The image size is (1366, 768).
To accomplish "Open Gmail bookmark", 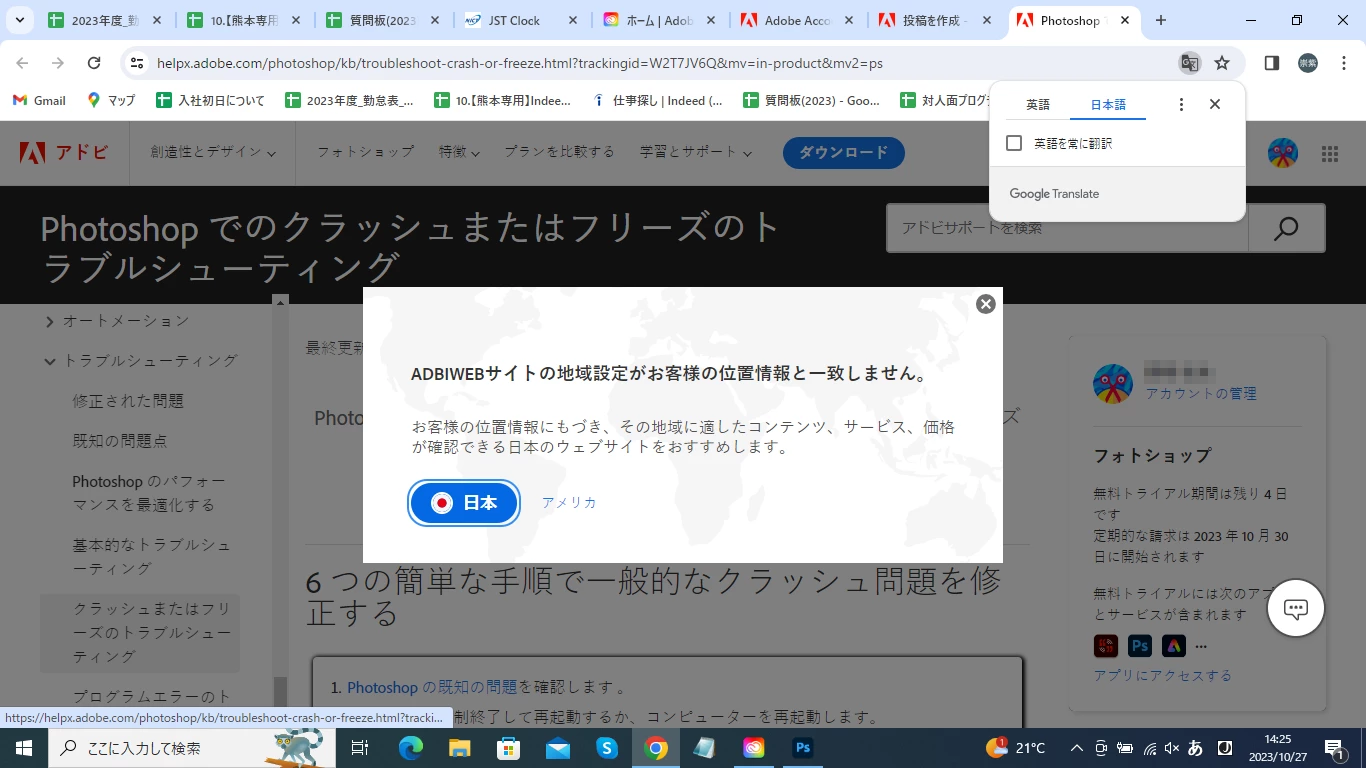I will click(x=40, y=100).
